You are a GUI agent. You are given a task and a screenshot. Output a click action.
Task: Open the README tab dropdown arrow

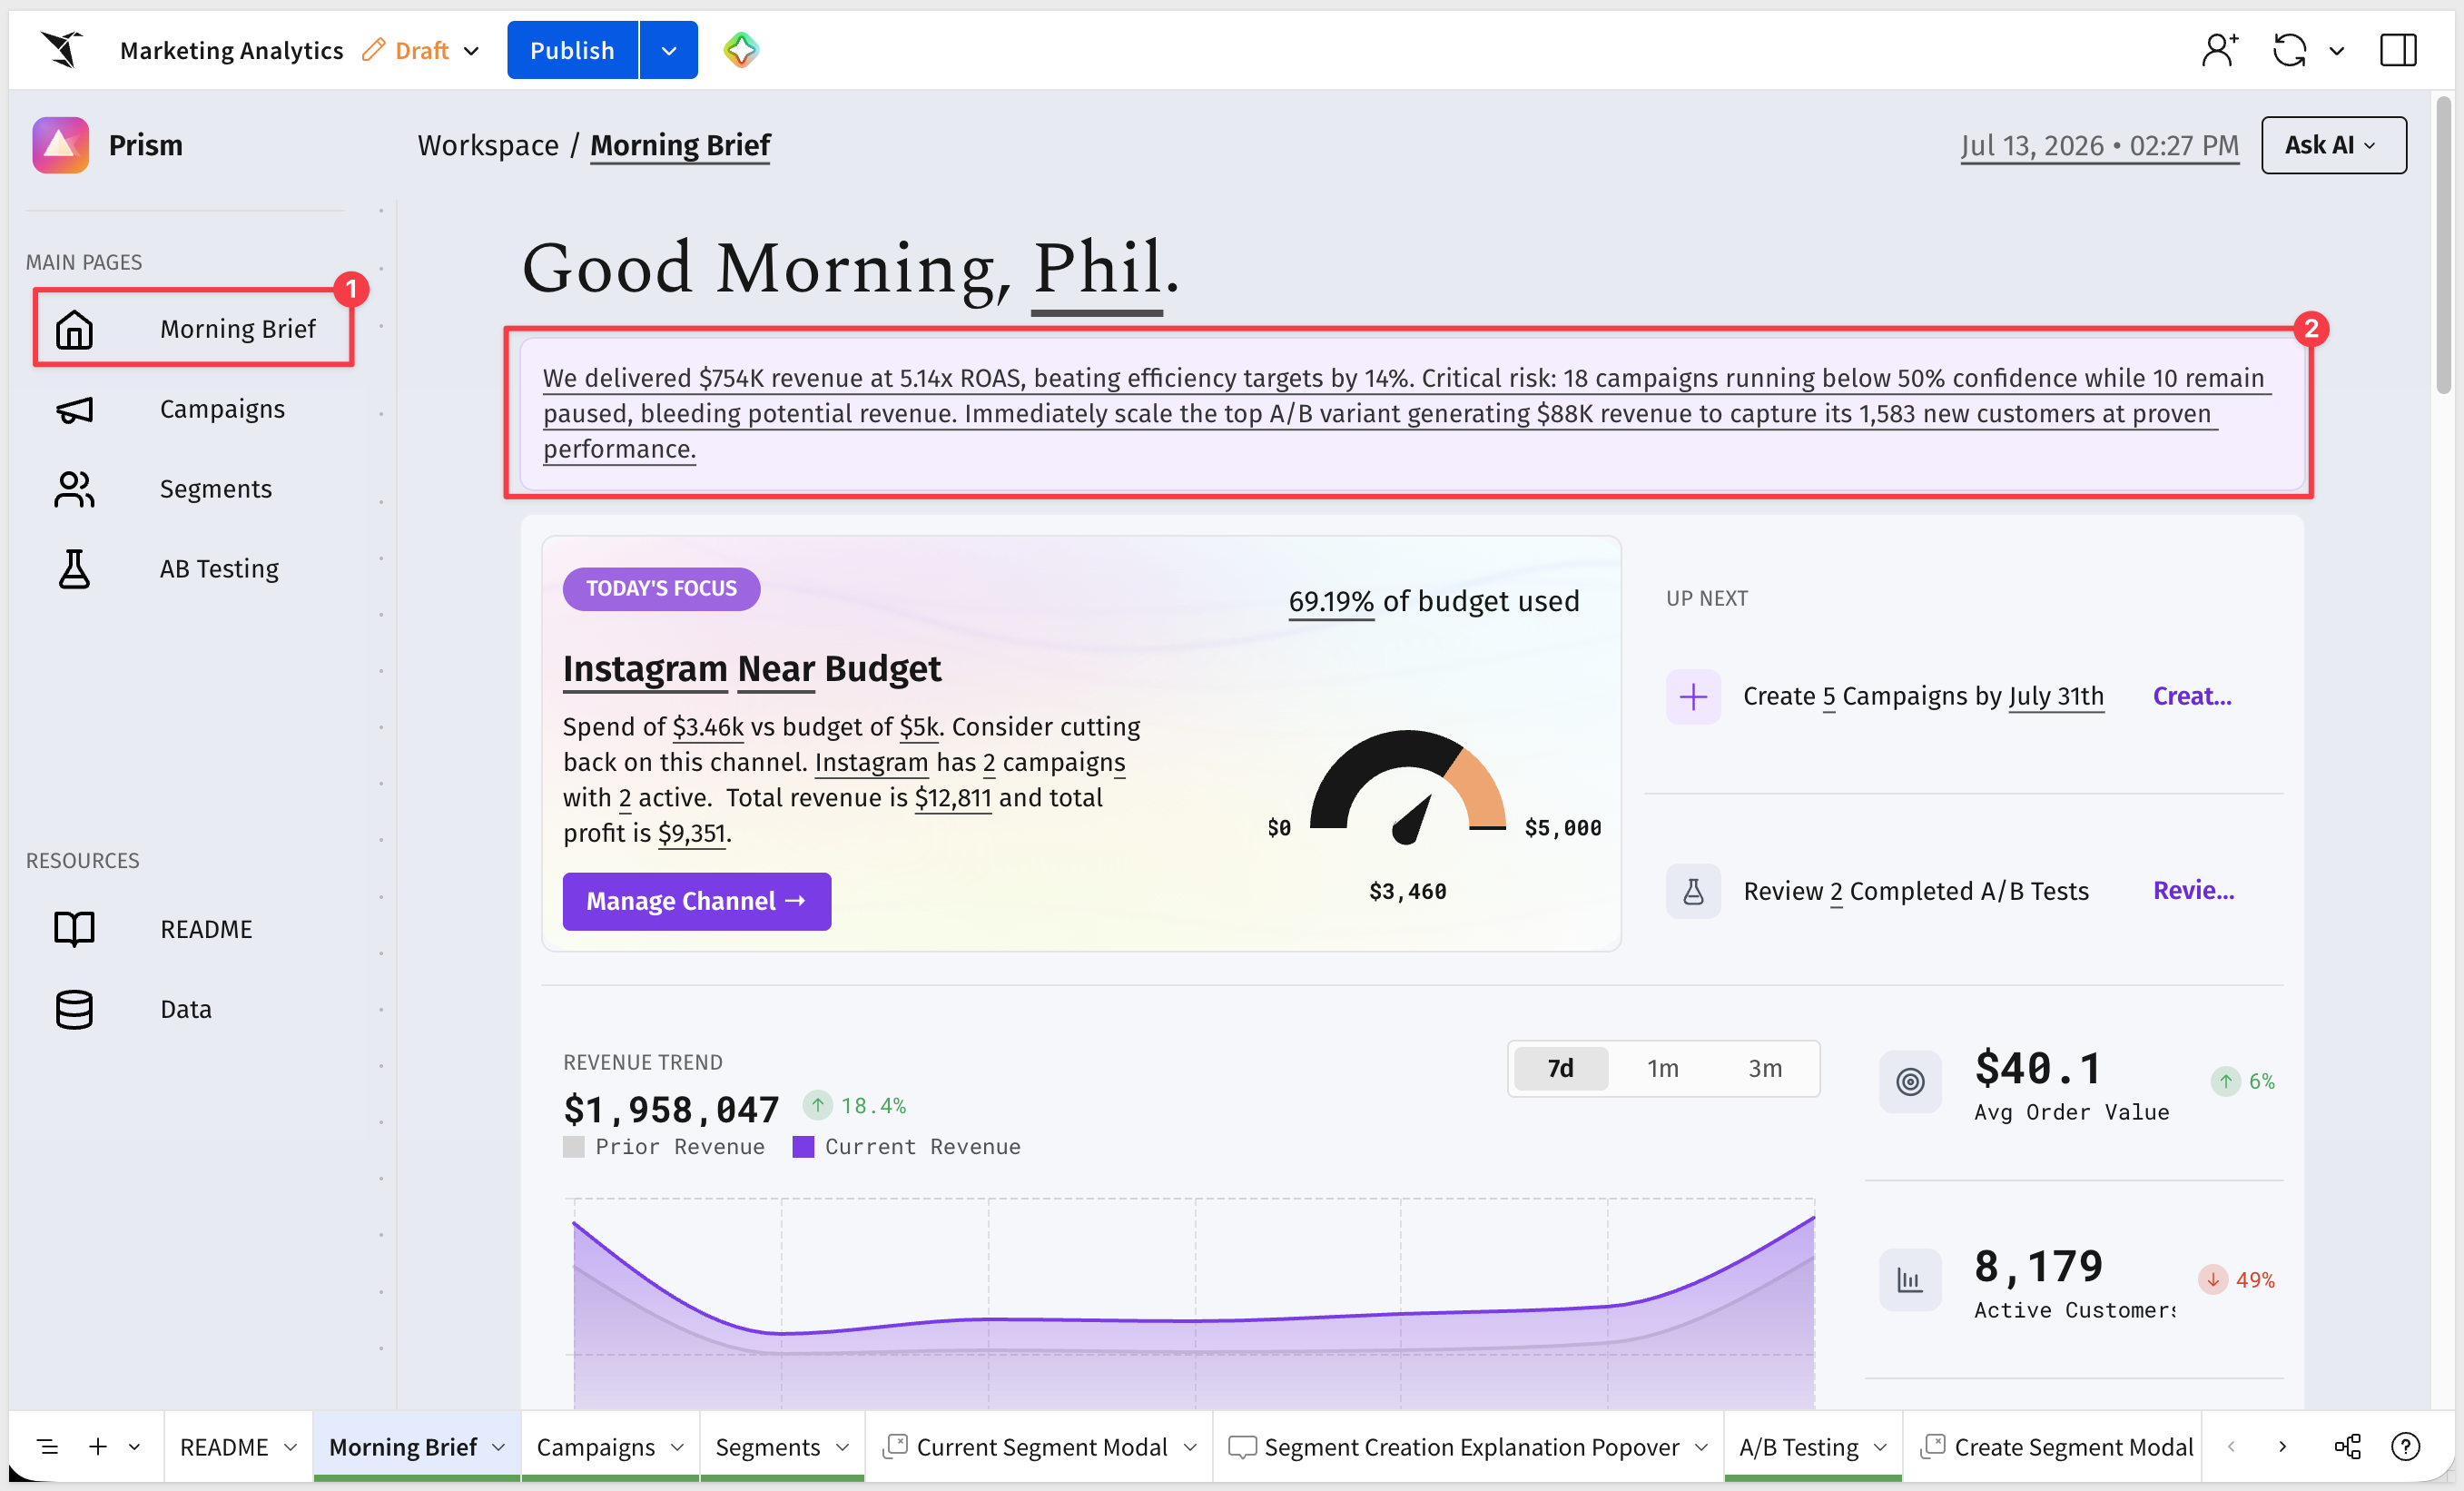(x=290, y=1447)
